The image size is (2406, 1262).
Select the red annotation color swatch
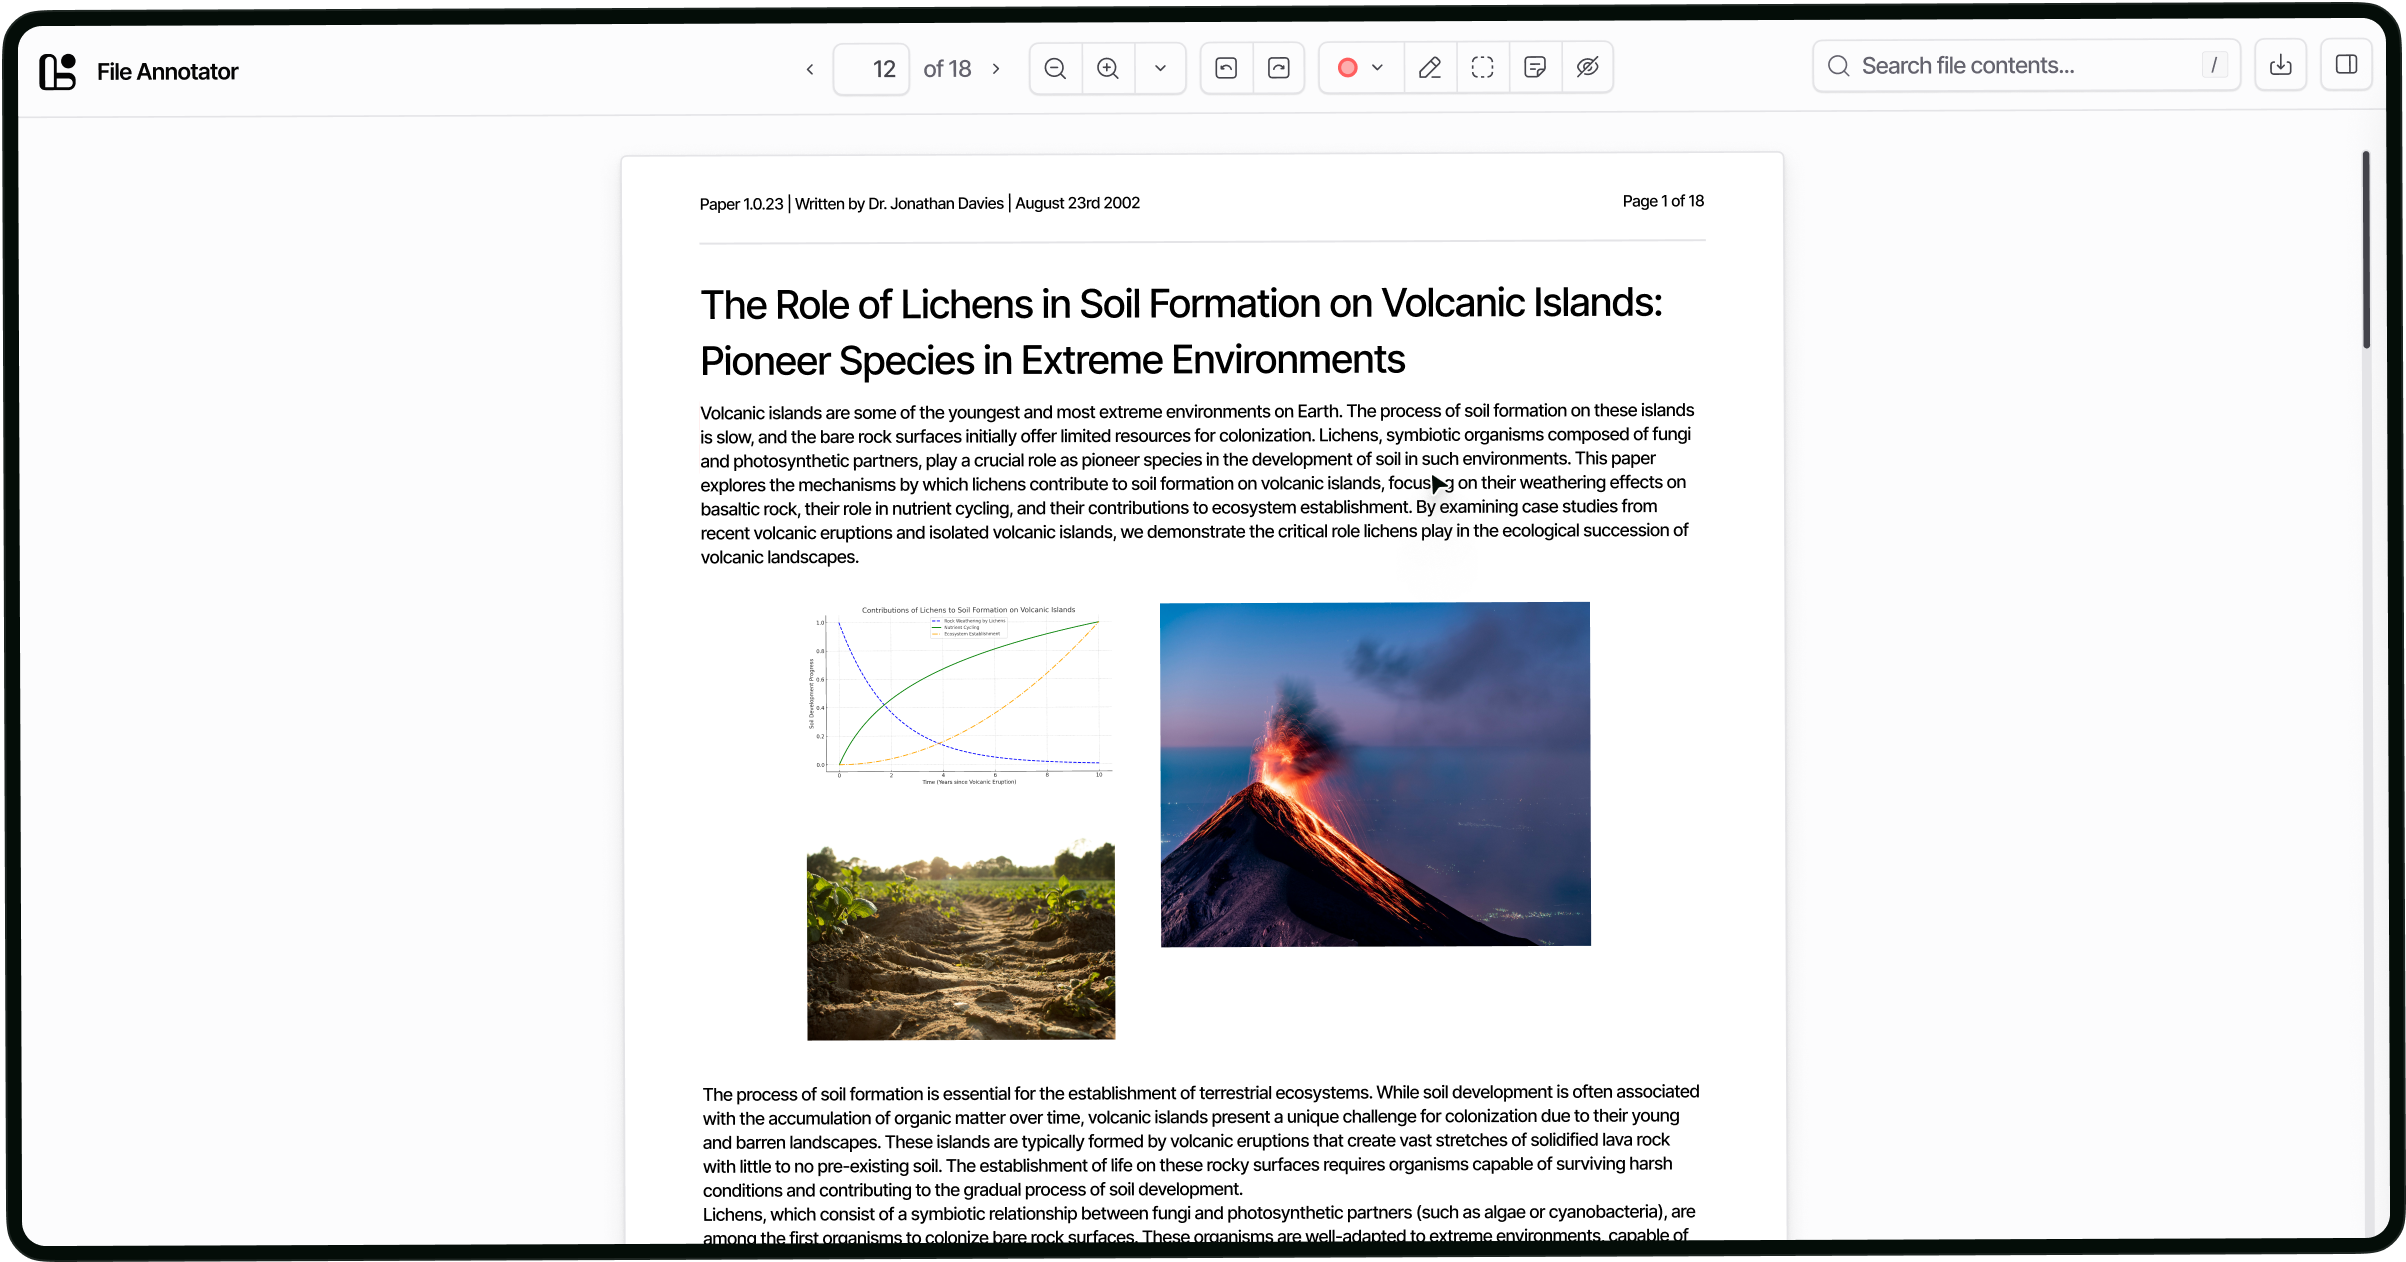pyautogui.click(x=1348, y=68)
